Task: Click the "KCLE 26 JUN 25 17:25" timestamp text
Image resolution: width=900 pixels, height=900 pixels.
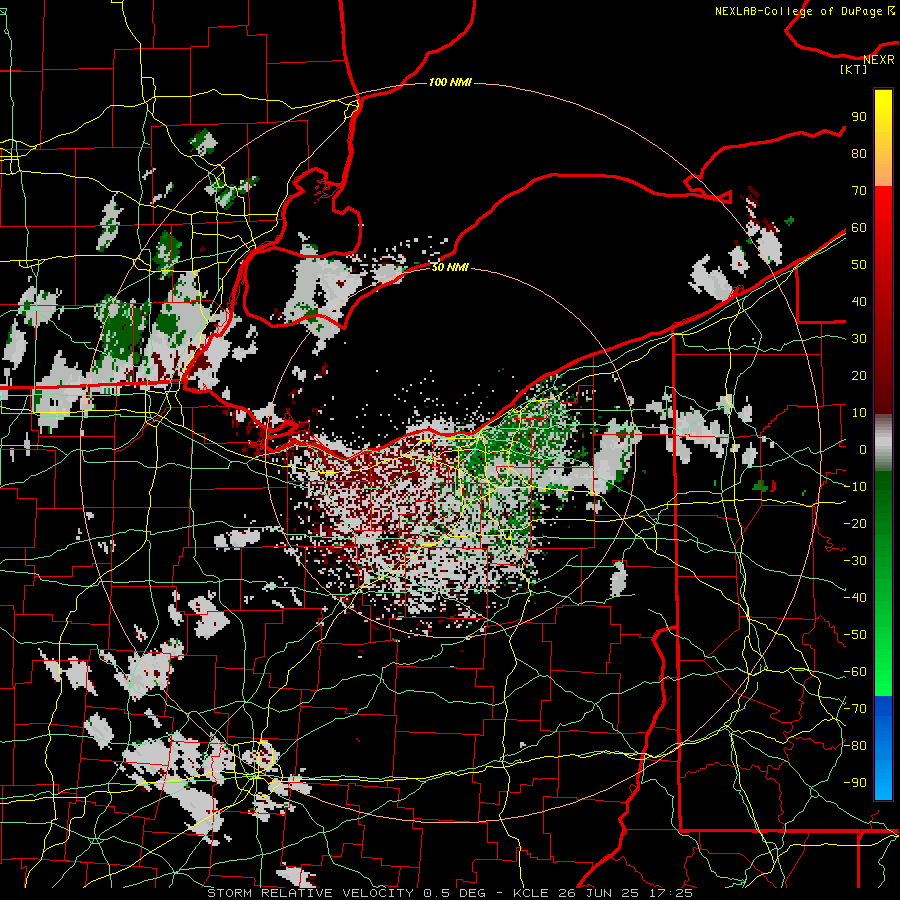Action: pyautogui.click(x=603, y=893)
